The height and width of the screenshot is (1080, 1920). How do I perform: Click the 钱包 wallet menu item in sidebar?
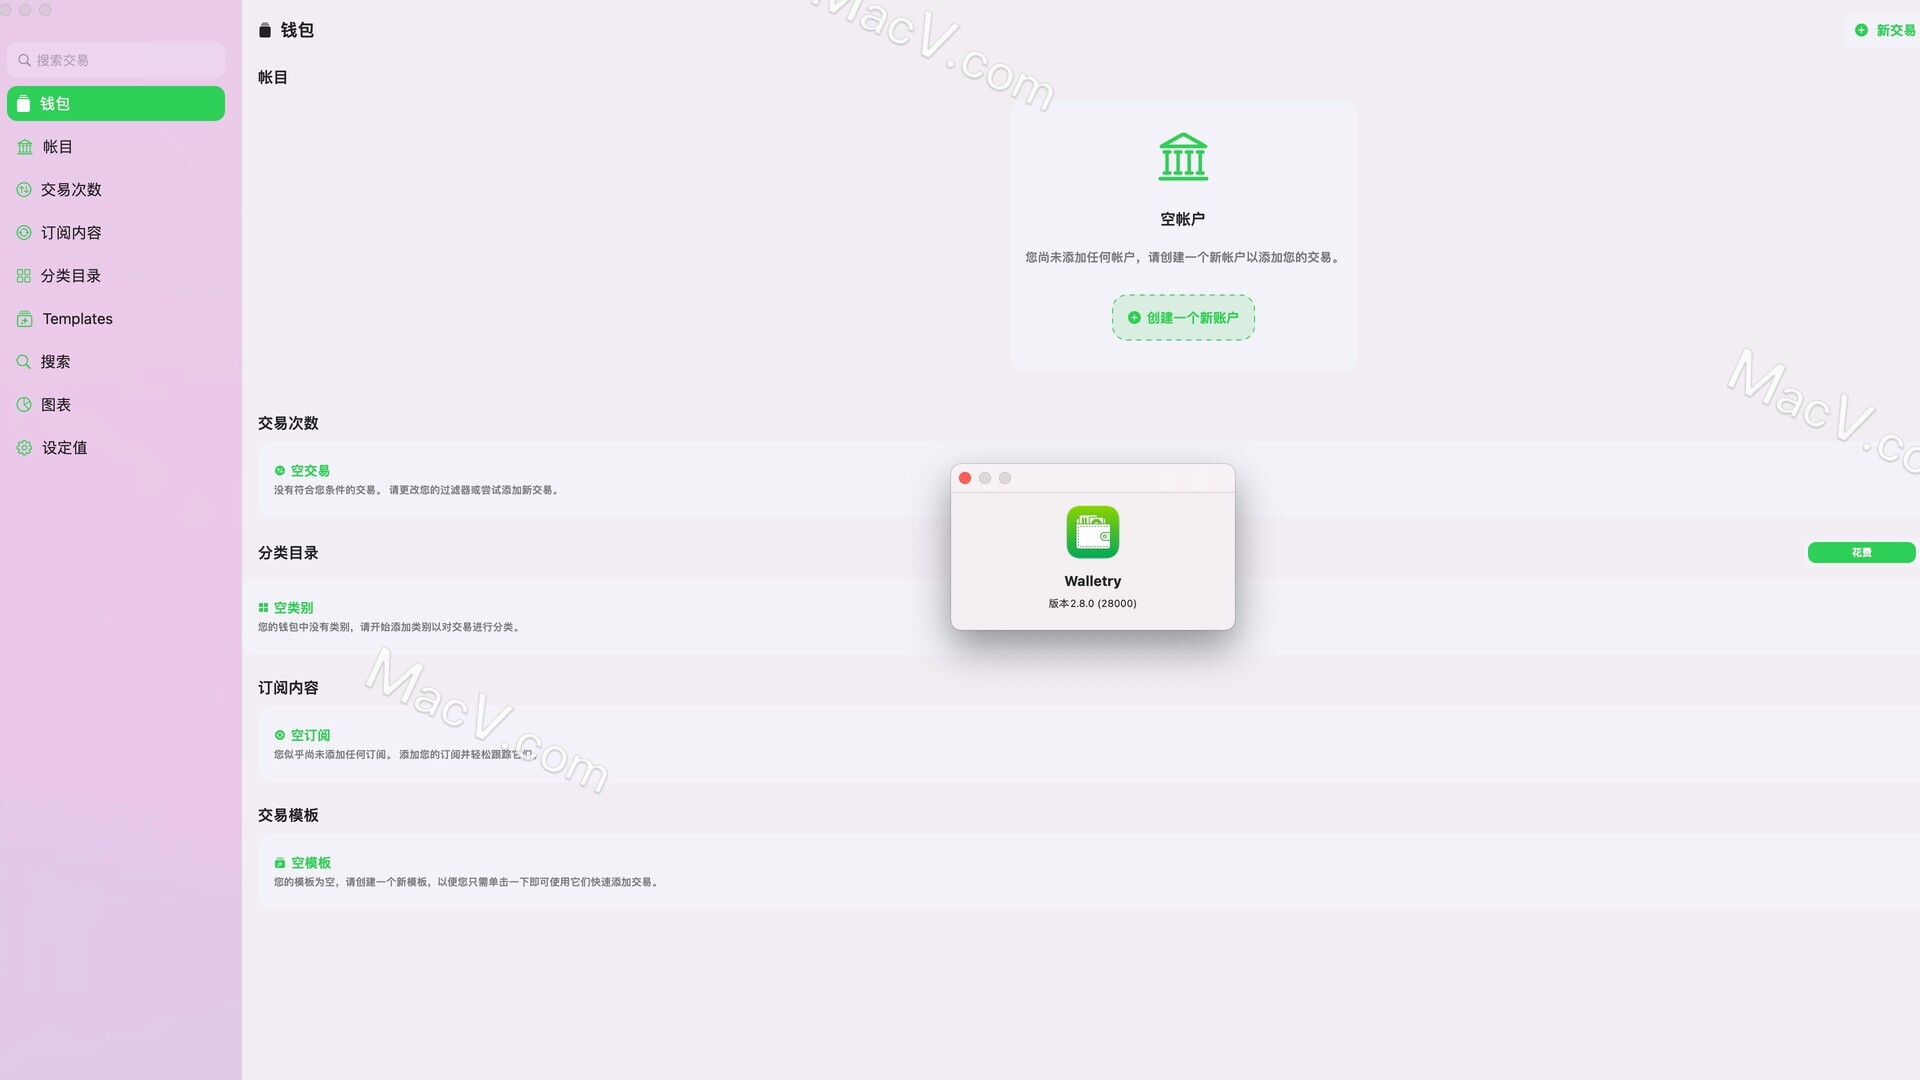coord(116,103)
